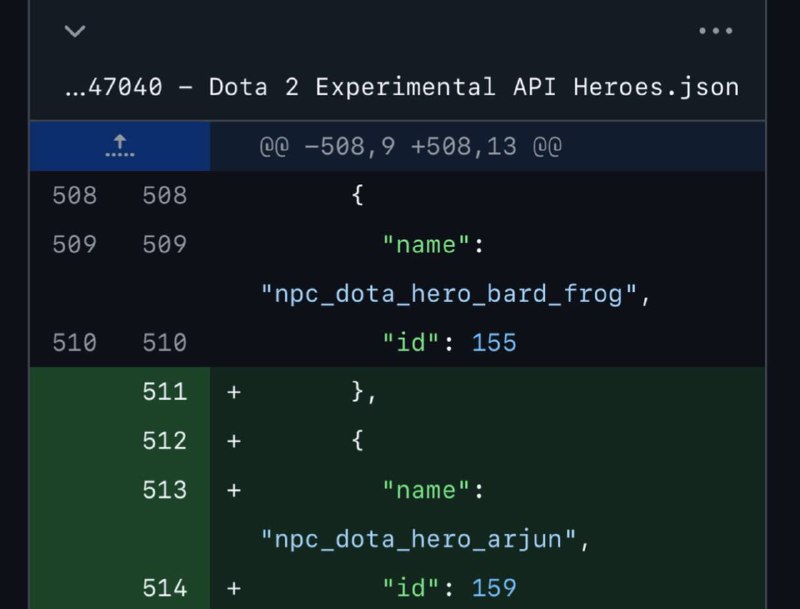Click the plus marker on line 511
The width and height of the screenshot is (800, 609).
pos(234,392)
